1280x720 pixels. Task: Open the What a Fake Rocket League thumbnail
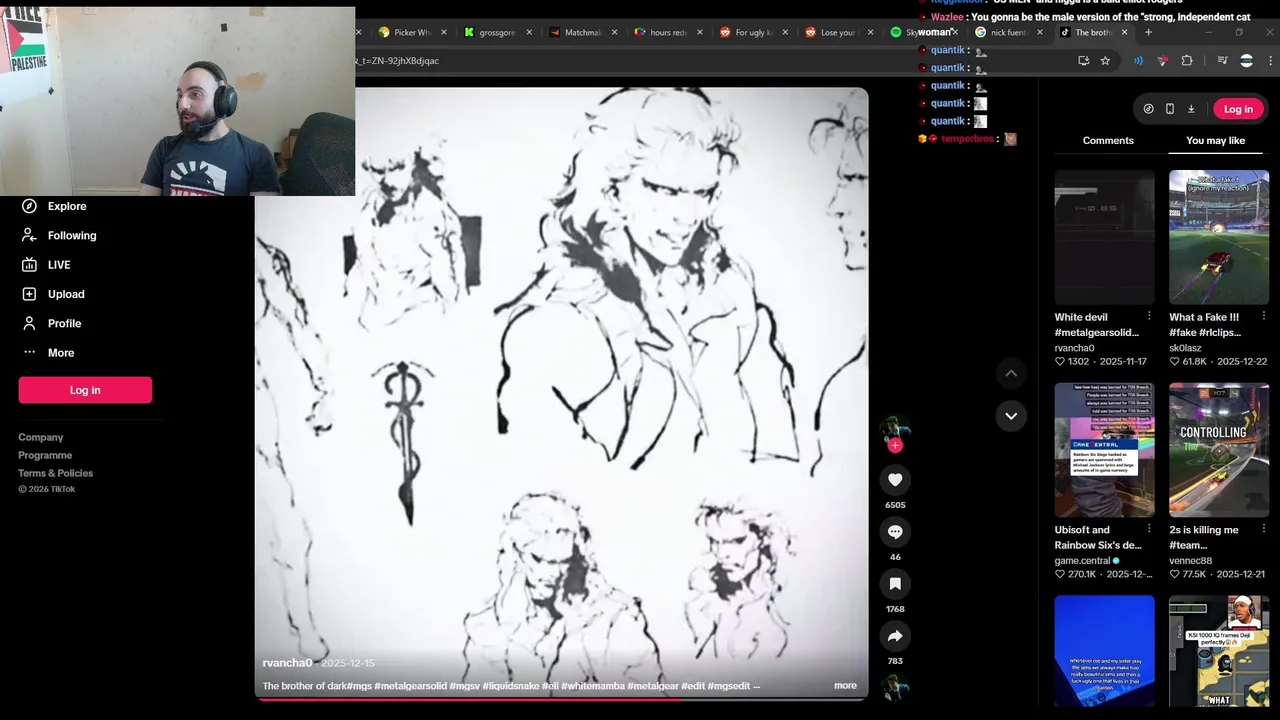(x=1219, y=237)
